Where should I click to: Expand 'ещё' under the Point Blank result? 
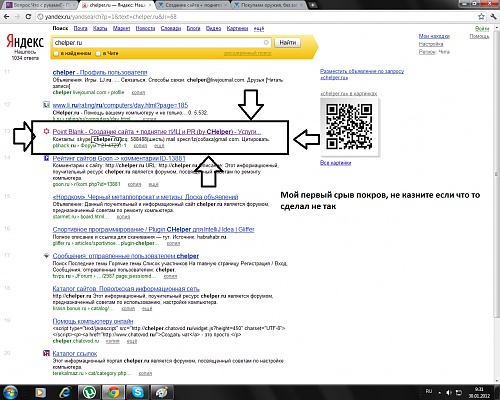pos(159,146)
